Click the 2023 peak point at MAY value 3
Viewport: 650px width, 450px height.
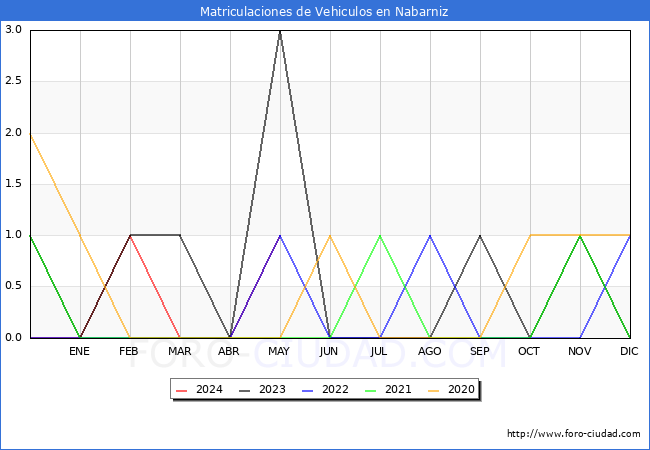click(x=280, y=31)
